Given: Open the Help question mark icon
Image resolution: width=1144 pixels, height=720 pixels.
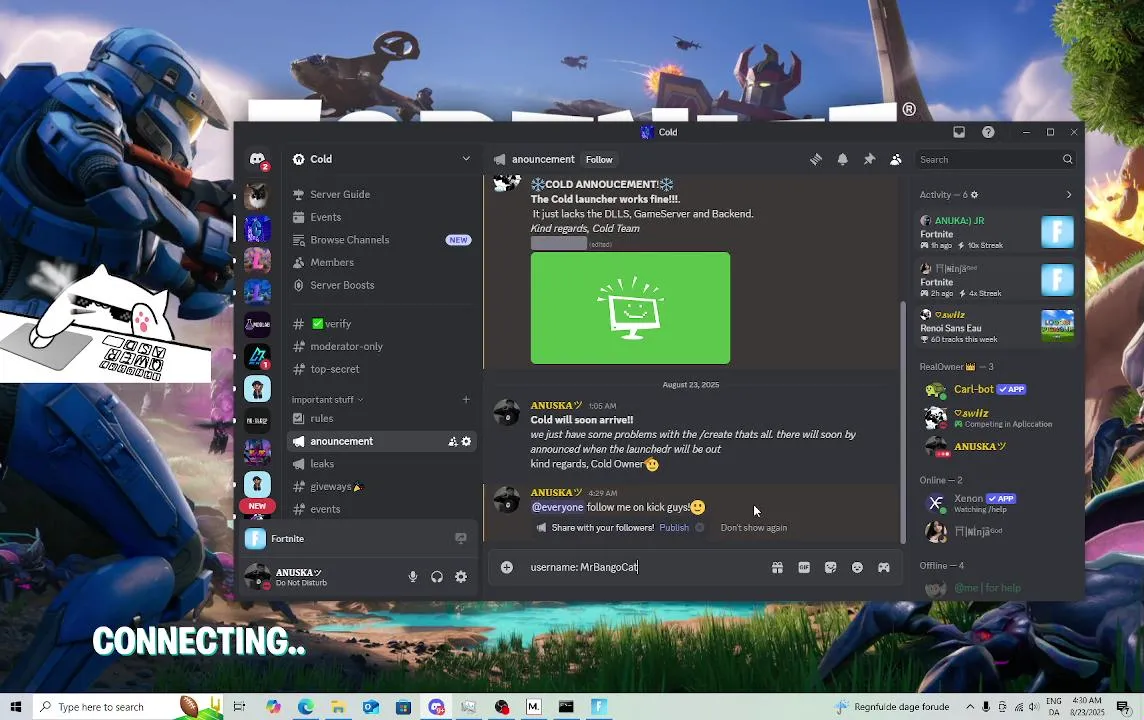Looking at the screenshot, I should tap(988, 132).
